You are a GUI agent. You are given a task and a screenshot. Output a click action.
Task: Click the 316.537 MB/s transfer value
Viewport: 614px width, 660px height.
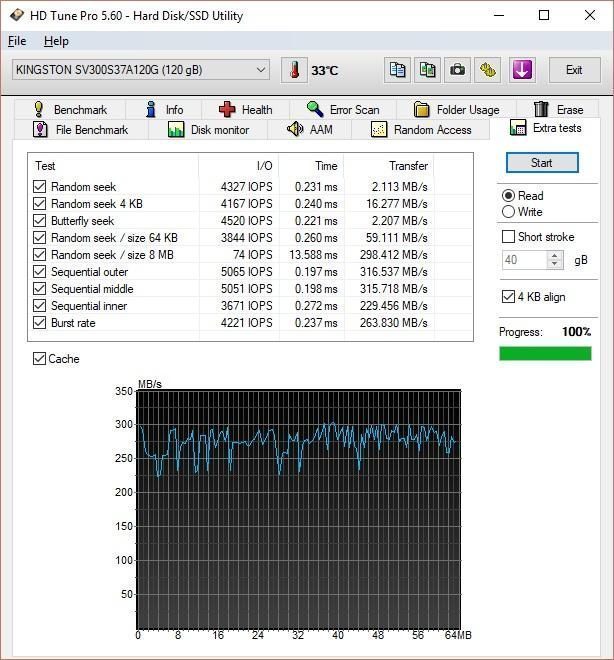[x=393, y=272]
